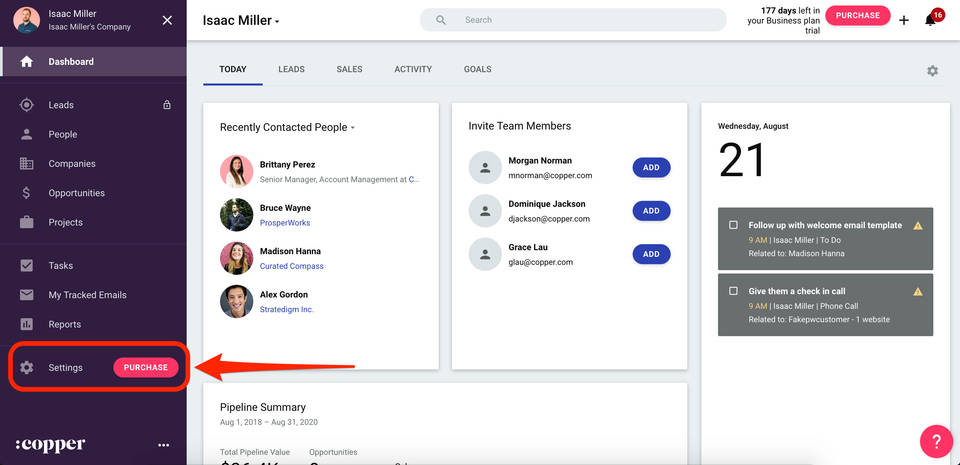Click Purchase button next to Settings
The height and width of the screenshot is (465, 960).
click(146, 367)
